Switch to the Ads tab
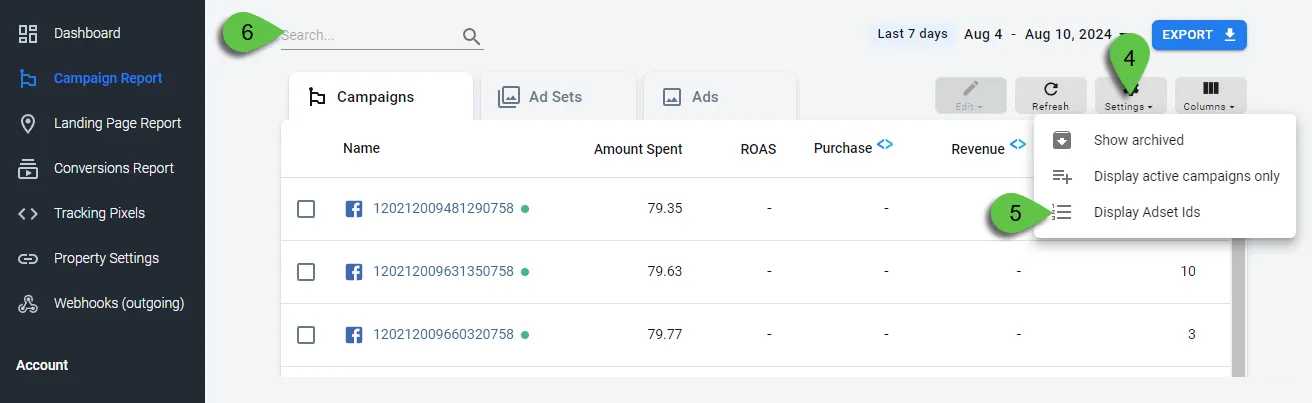This screenshot has width=1312, height=403. (x=720, y=97)
